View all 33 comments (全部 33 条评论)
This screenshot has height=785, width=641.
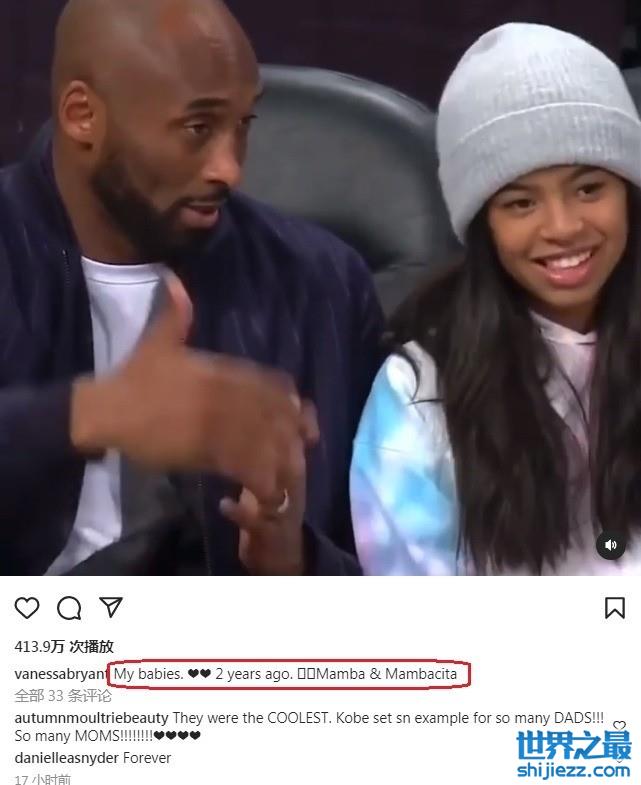[x=63, y=696]
